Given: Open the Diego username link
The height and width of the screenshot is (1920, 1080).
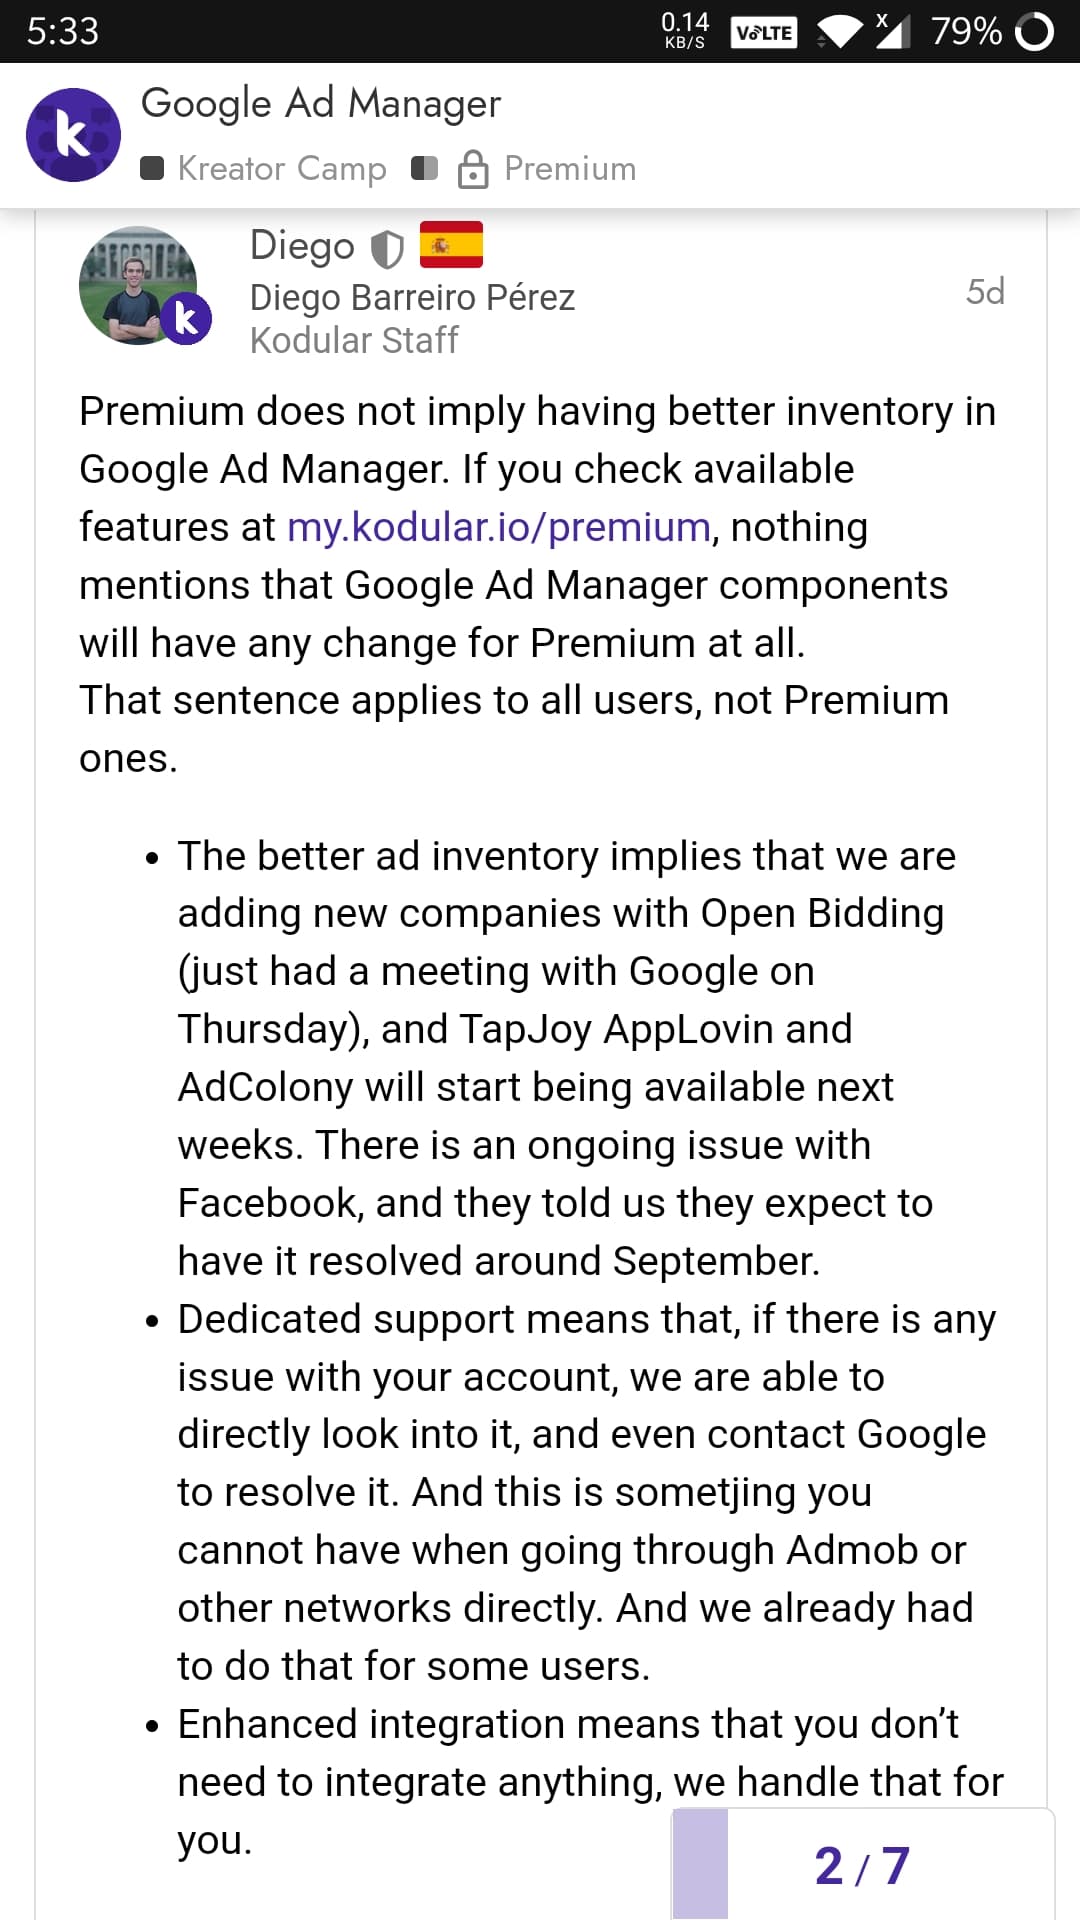Looking at the screenshot, I should (302, 246).
